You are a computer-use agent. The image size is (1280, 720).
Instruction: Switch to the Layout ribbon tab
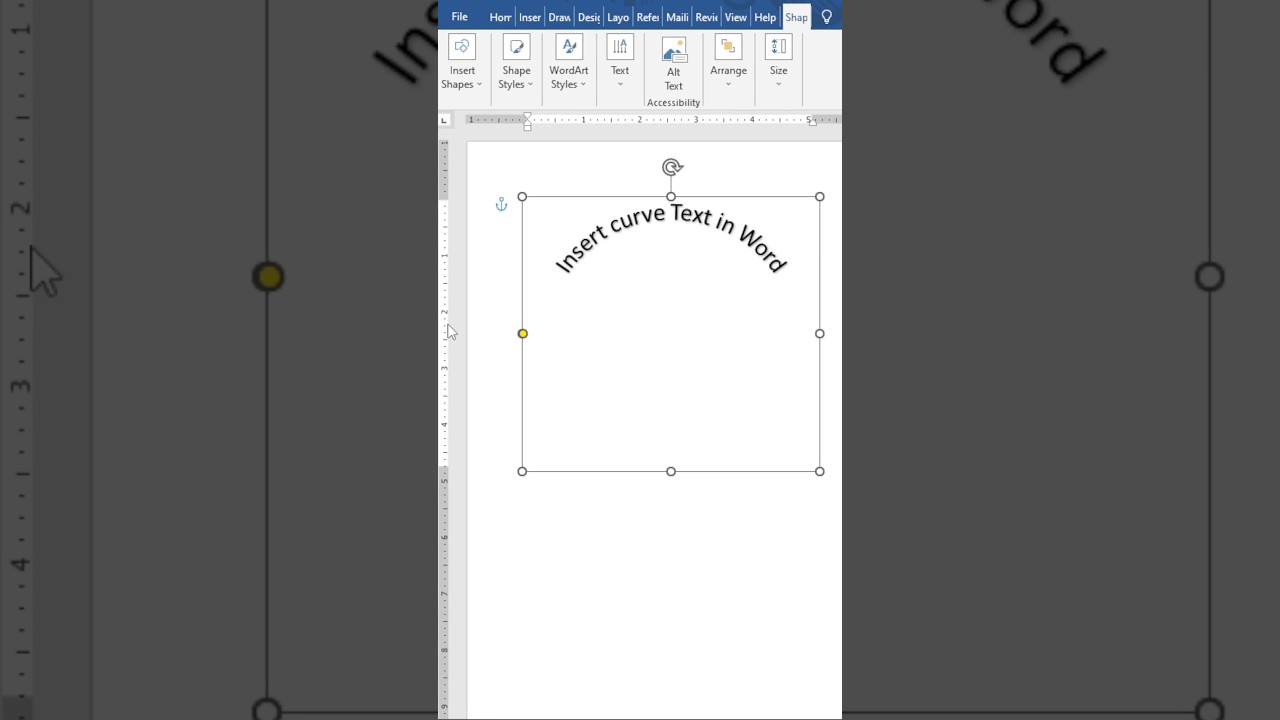coord(618,17)
